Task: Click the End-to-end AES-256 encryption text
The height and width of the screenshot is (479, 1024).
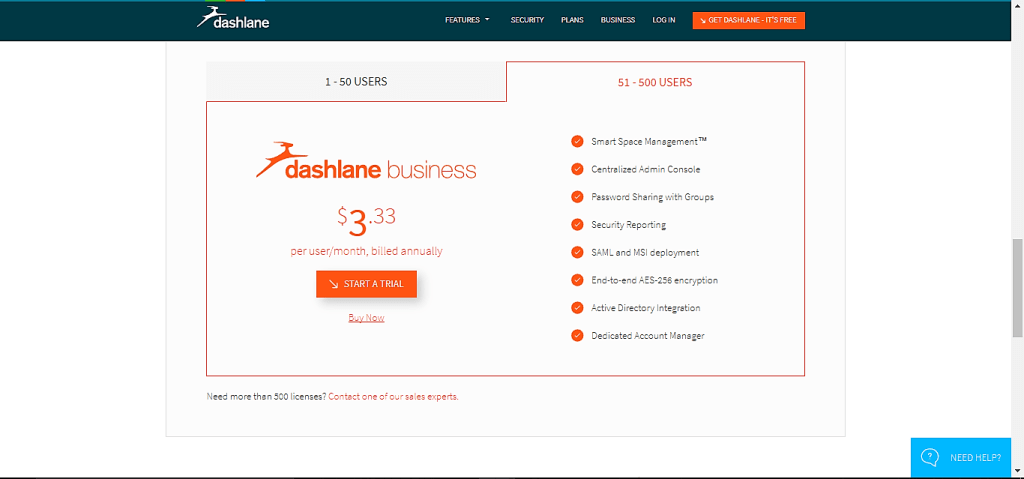Action: (654, 280)
